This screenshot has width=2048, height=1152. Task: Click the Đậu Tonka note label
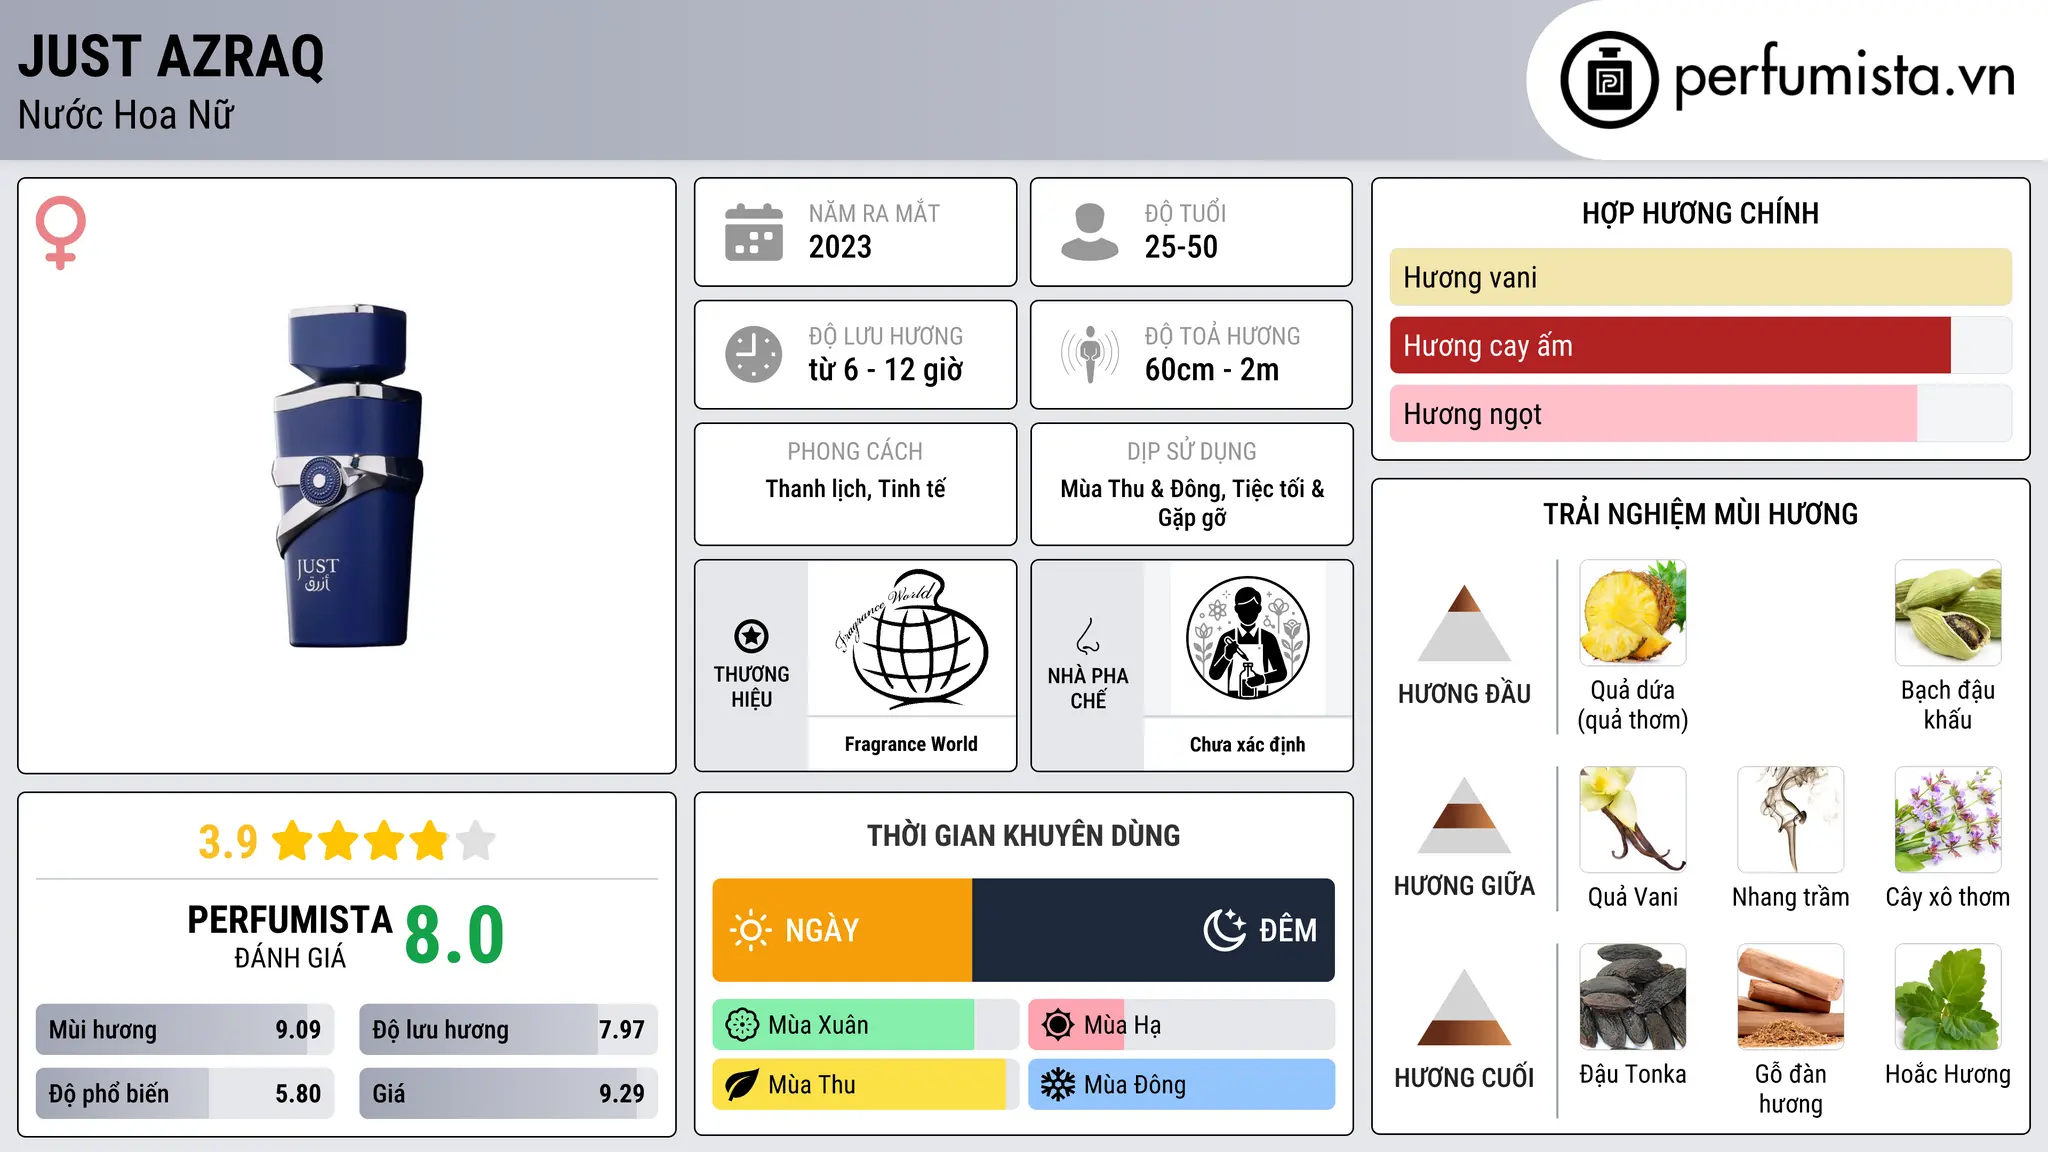1633,1074
